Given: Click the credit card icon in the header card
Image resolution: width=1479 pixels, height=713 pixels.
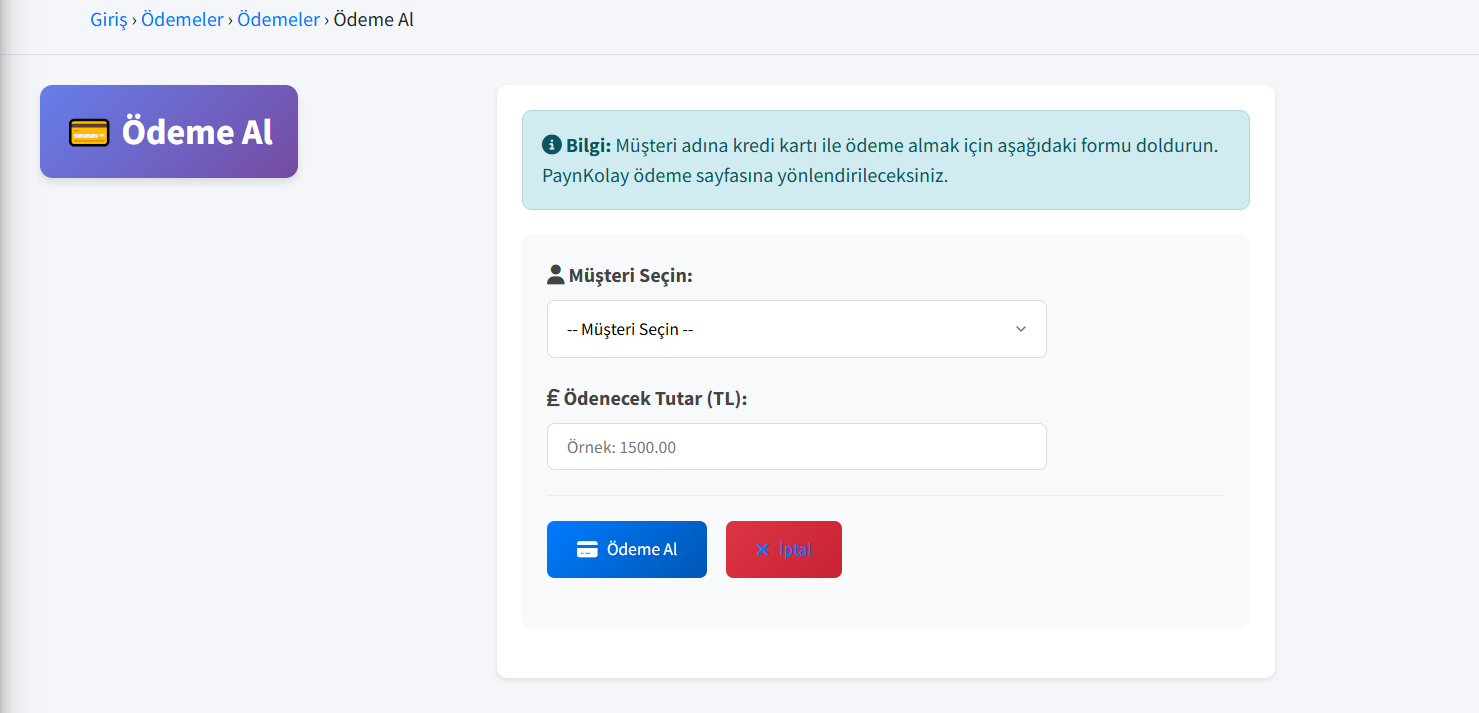Looking at the screenshot, I should (89, 132).
